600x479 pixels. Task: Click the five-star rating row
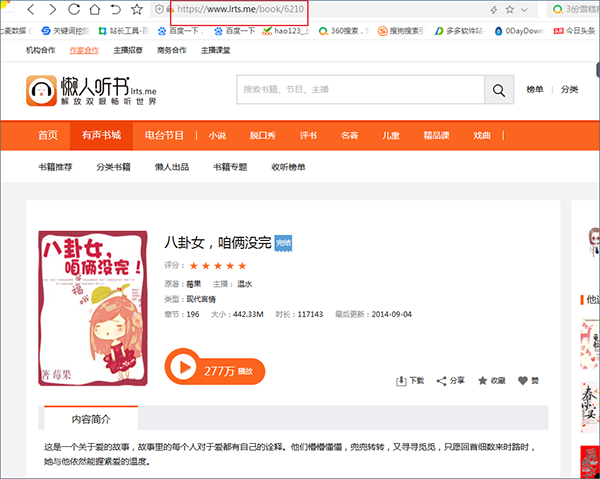pos(218,266)
